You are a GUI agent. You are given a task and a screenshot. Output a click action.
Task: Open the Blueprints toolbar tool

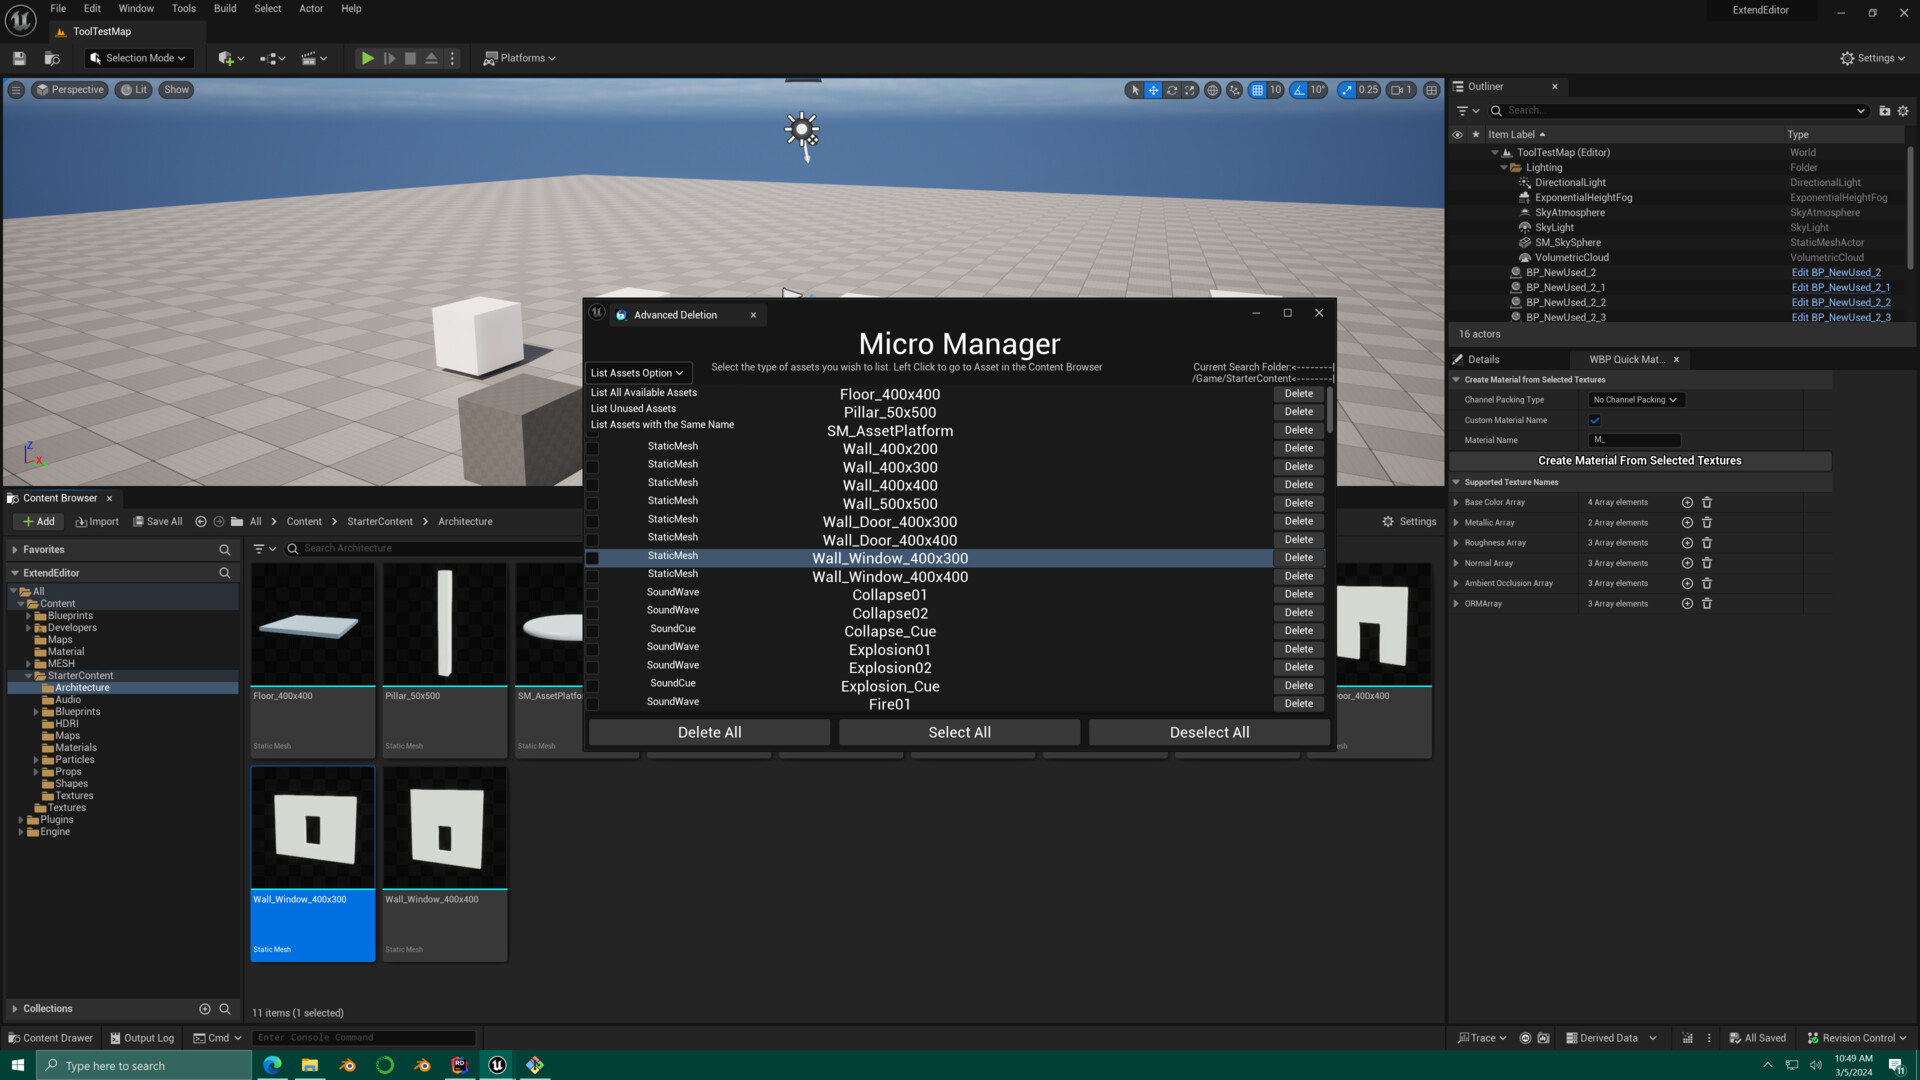point(268,58)
